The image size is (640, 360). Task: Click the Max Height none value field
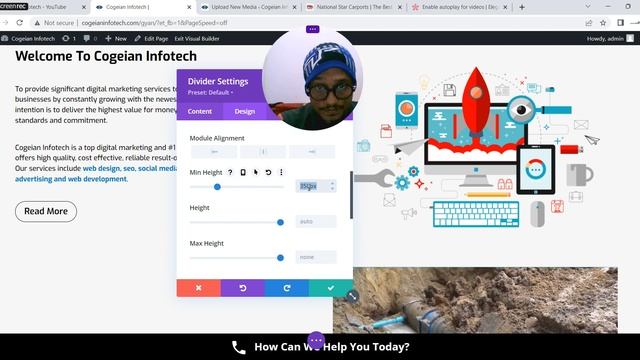(316, 257)
